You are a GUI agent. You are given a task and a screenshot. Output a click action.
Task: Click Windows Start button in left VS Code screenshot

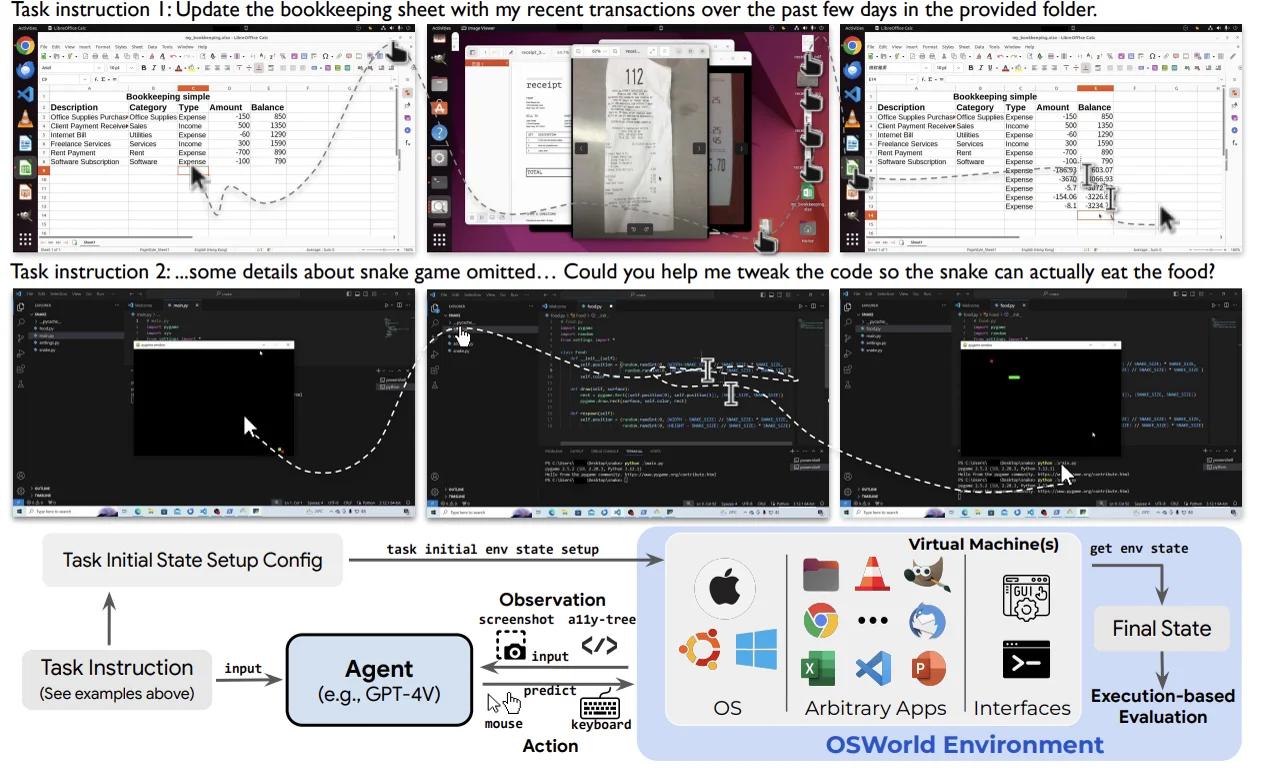[19, 511]
